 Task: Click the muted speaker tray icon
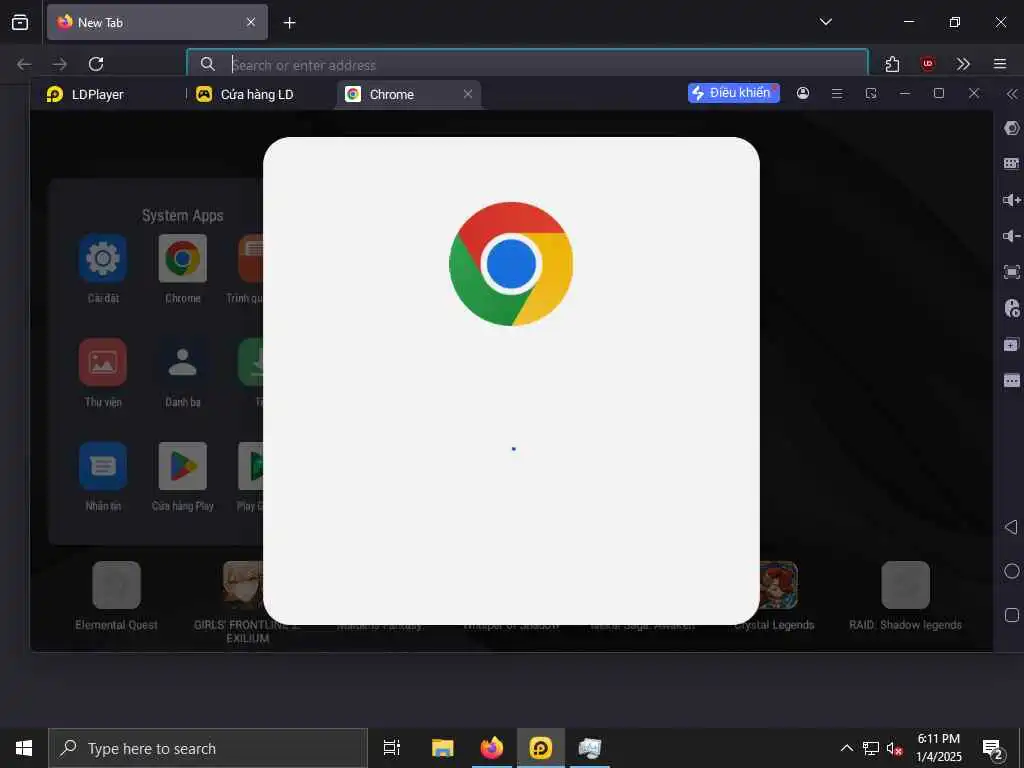[x=895, y=748]
